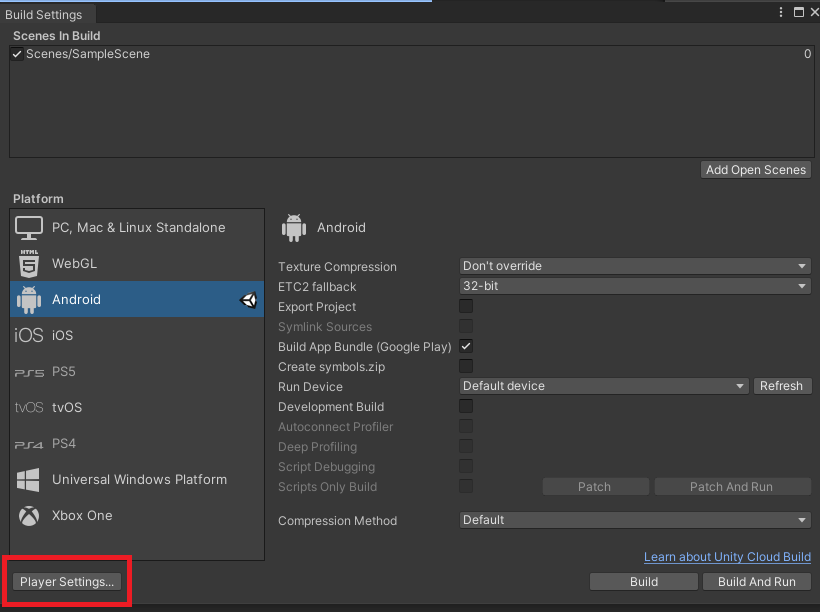Click the tvOS platform icon
This screenshot has height=612, width=820.
coord(29,407)
